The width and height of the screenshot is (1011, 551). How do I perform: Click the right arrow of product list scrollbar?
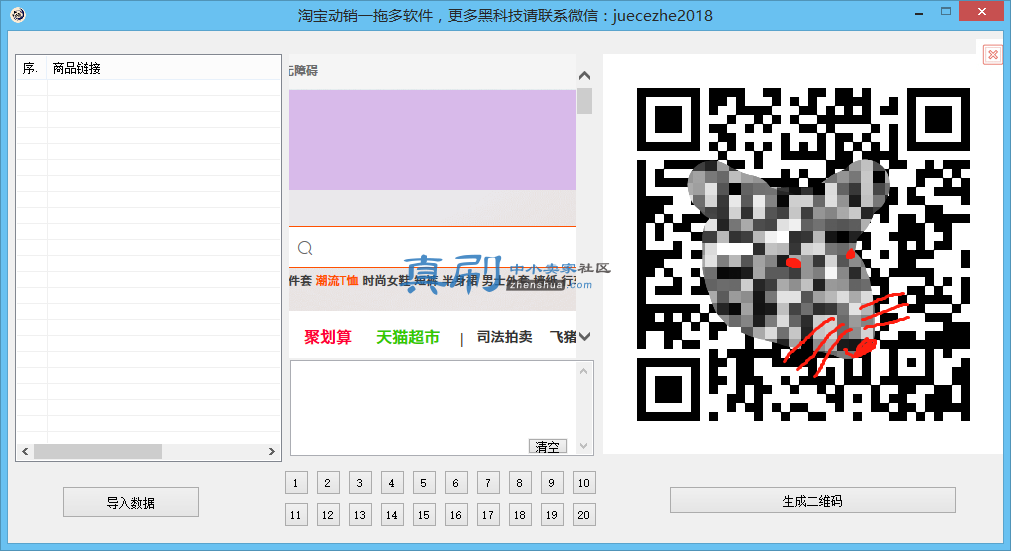pos(271,452)
